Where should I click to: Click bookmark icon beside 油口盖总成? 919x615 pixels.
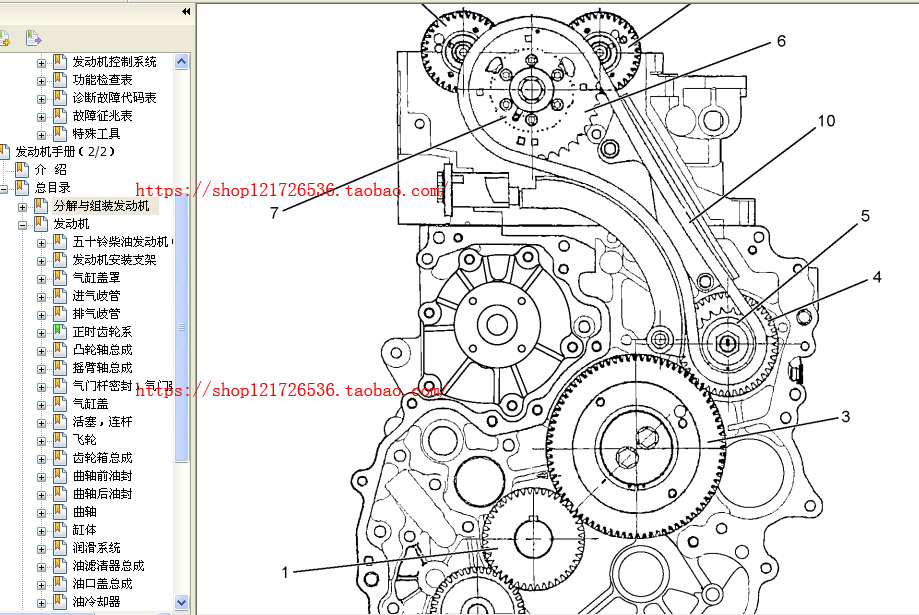click(60, 584)
